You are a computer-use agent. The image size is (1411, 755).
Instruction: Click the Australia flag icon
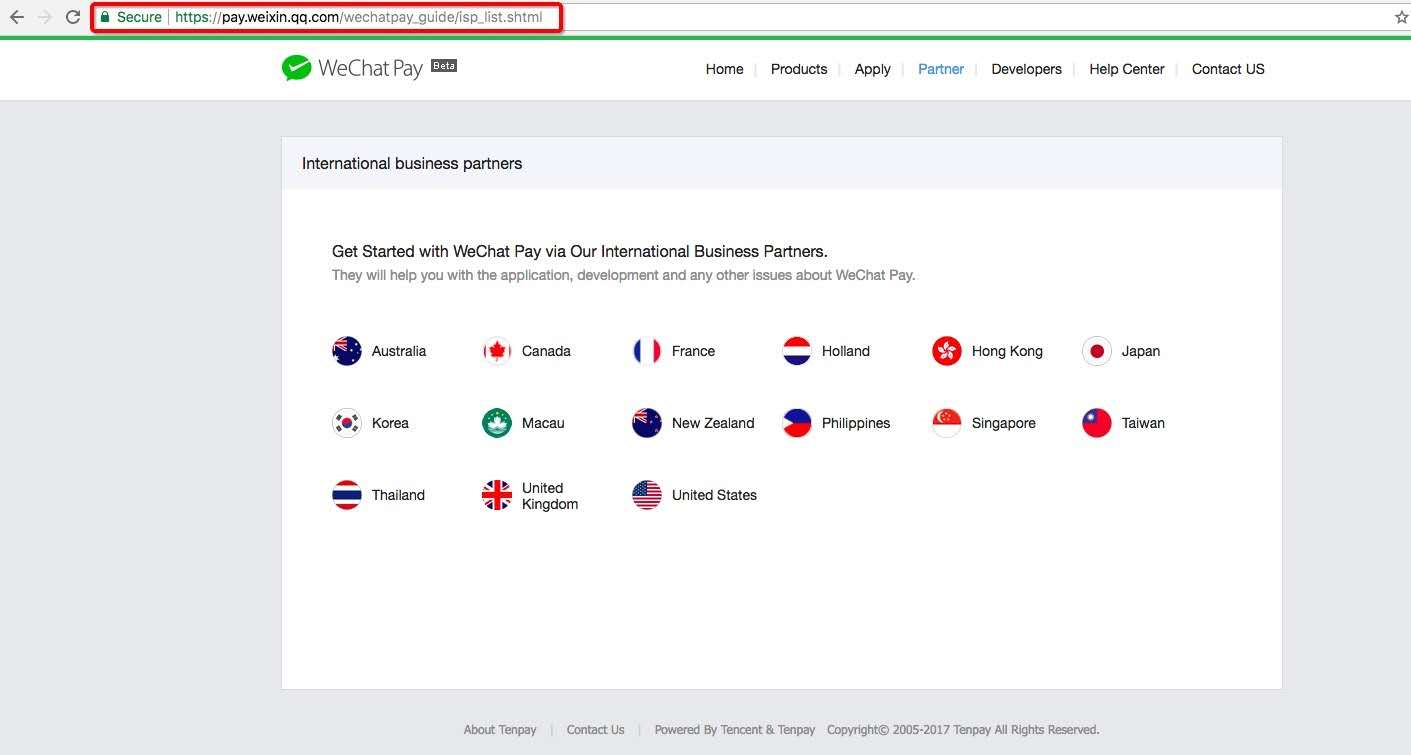pyautogui.click(x=347, y=351)
